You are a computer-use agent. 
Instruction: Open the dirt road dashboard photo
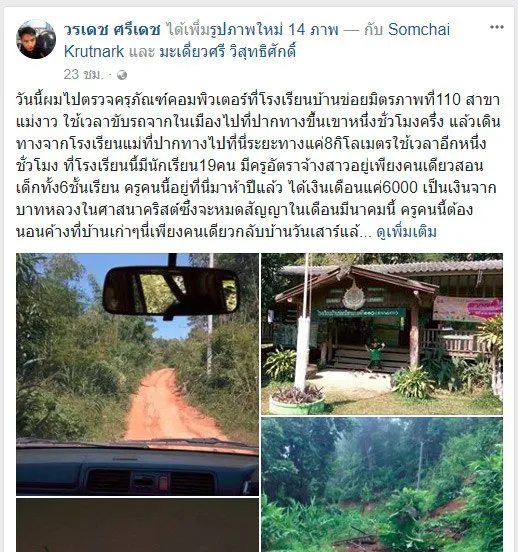[137, 374]
